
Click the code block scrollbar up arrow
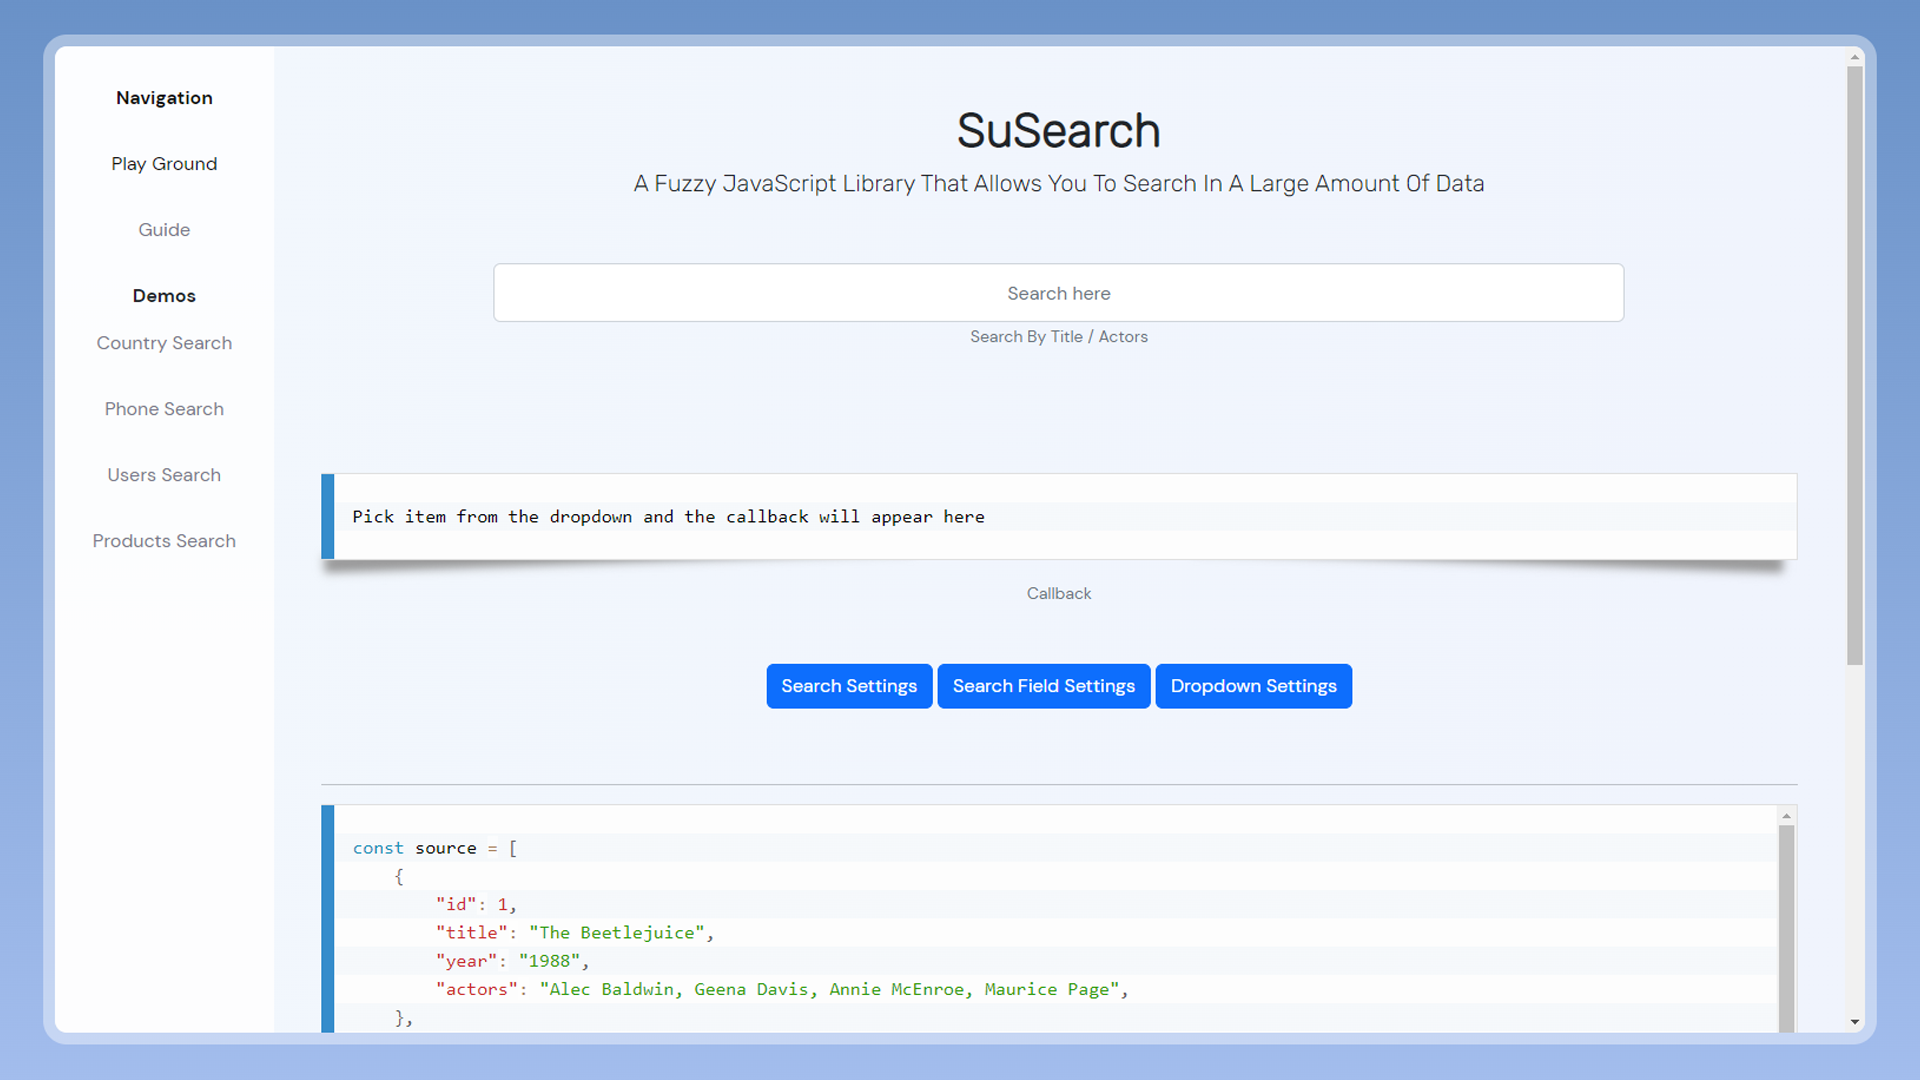pos(1786,816)
